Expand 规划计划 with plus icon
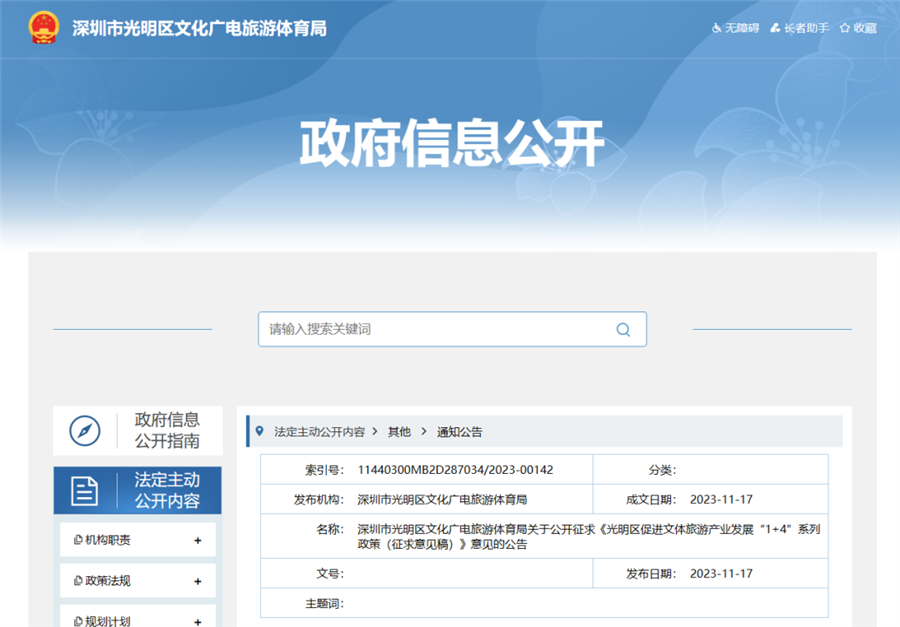The image size is (900, 627). click(197, 622)
